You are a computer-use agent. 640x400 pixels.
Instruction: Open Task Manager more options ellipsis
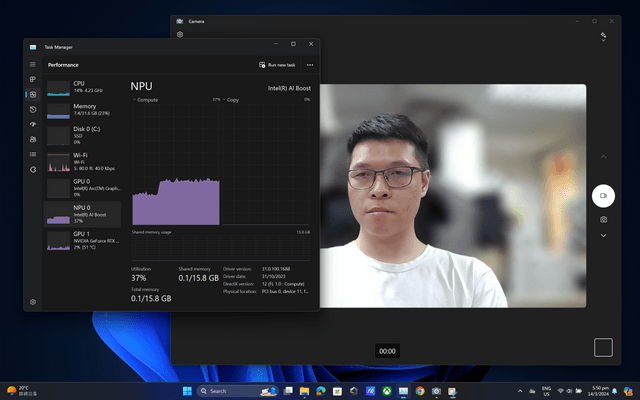[x=310, y=65]
